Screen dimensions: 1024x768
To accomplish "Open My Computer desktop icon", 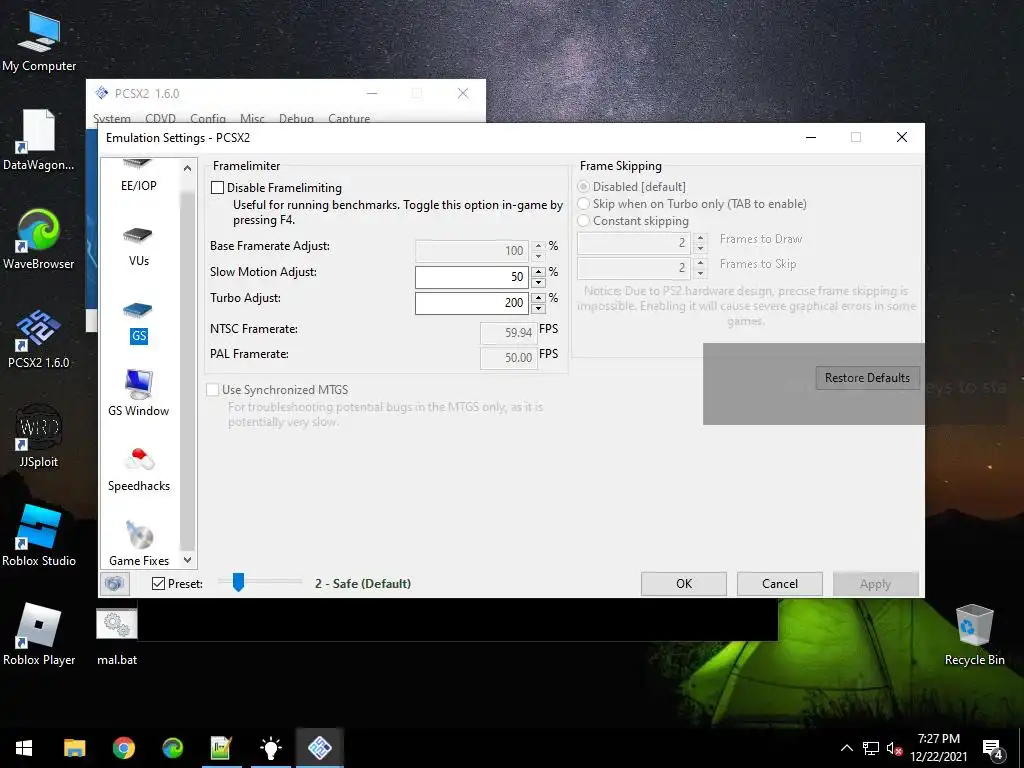I will pos(39,41).
